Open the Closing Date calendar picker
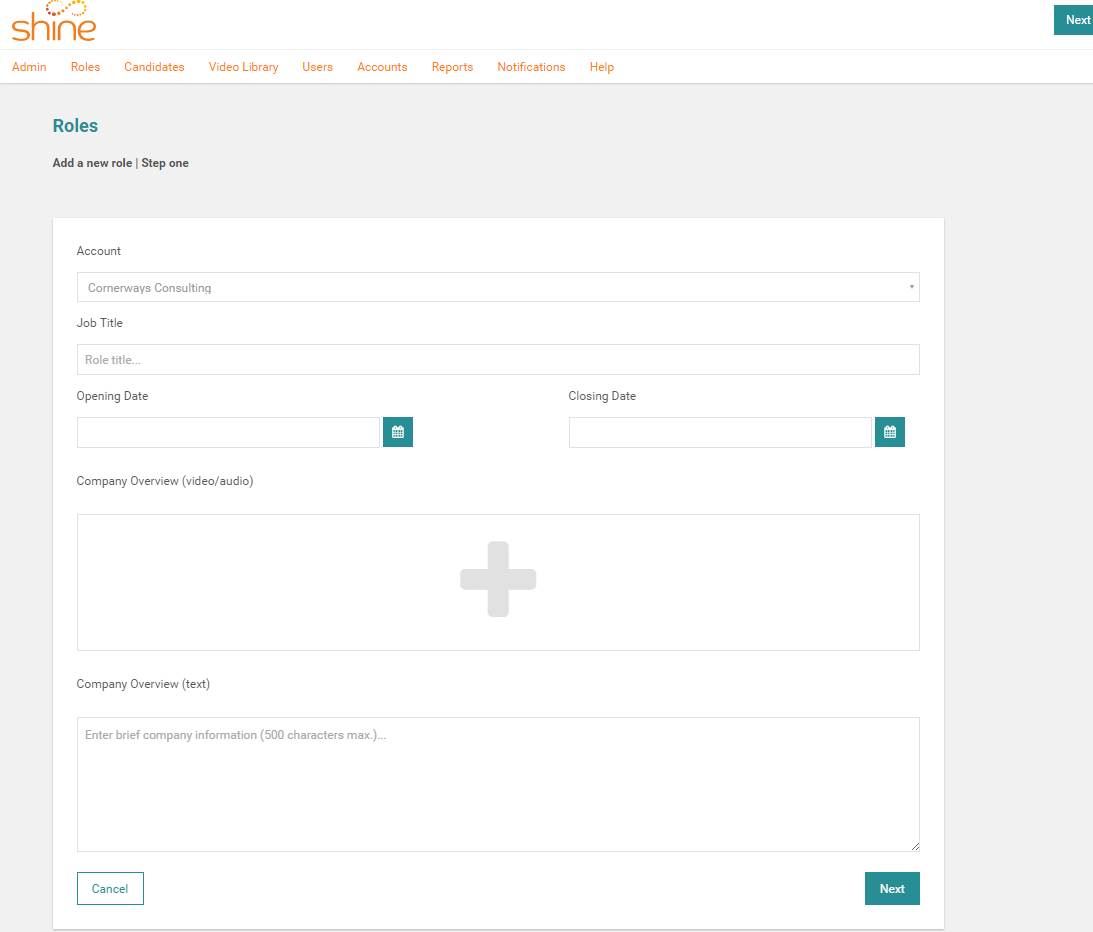Image resolution: width=1093 pixels, height=932 pixels. click(889, 432)
